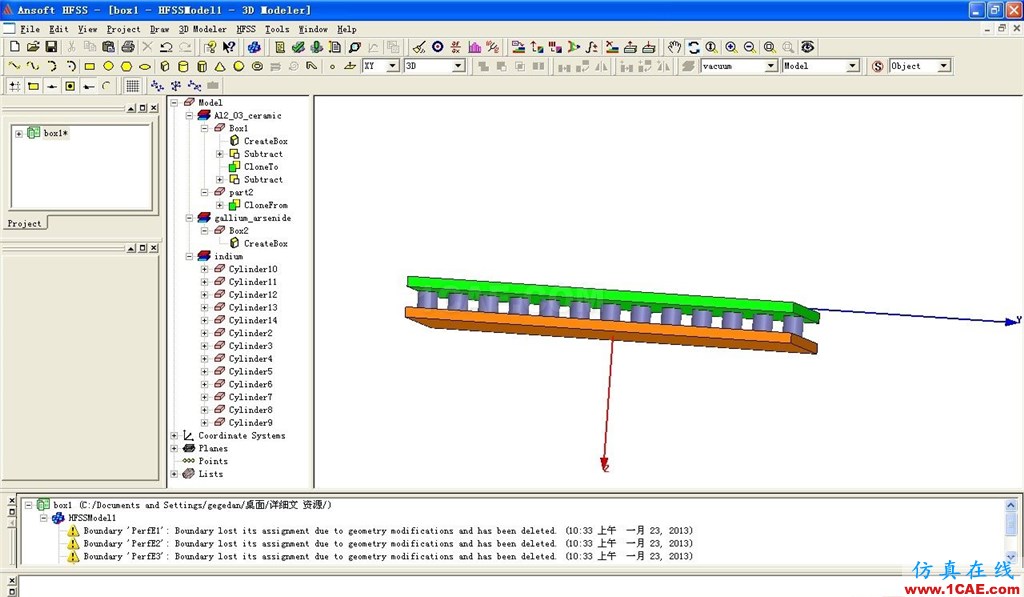Image resolution: width=1024 pixels, height=597 pixels.
Task: Open the 3D movement mode dropdown
Action: coord(458,66)
